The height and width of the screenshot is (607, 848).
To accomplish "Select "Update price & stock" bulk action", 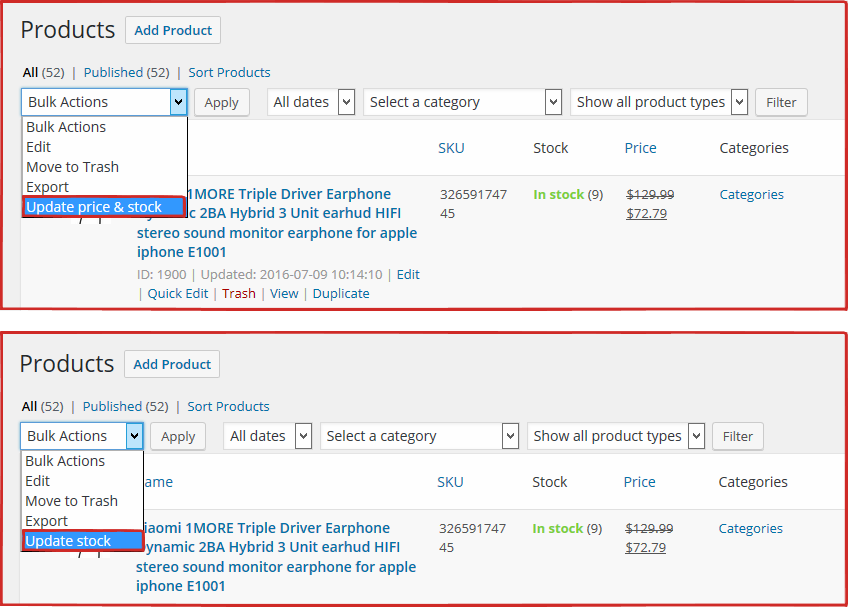I will point(94,207).
